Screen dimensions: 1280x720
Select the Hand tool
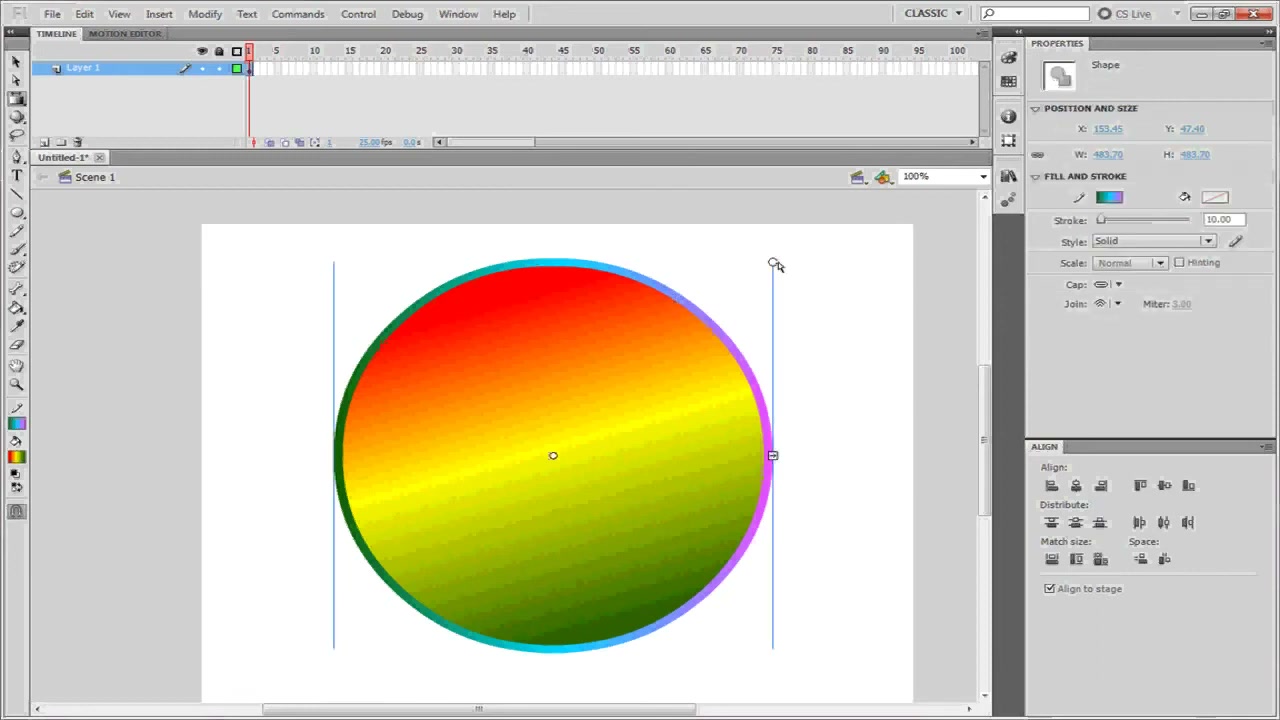[16, 366]
